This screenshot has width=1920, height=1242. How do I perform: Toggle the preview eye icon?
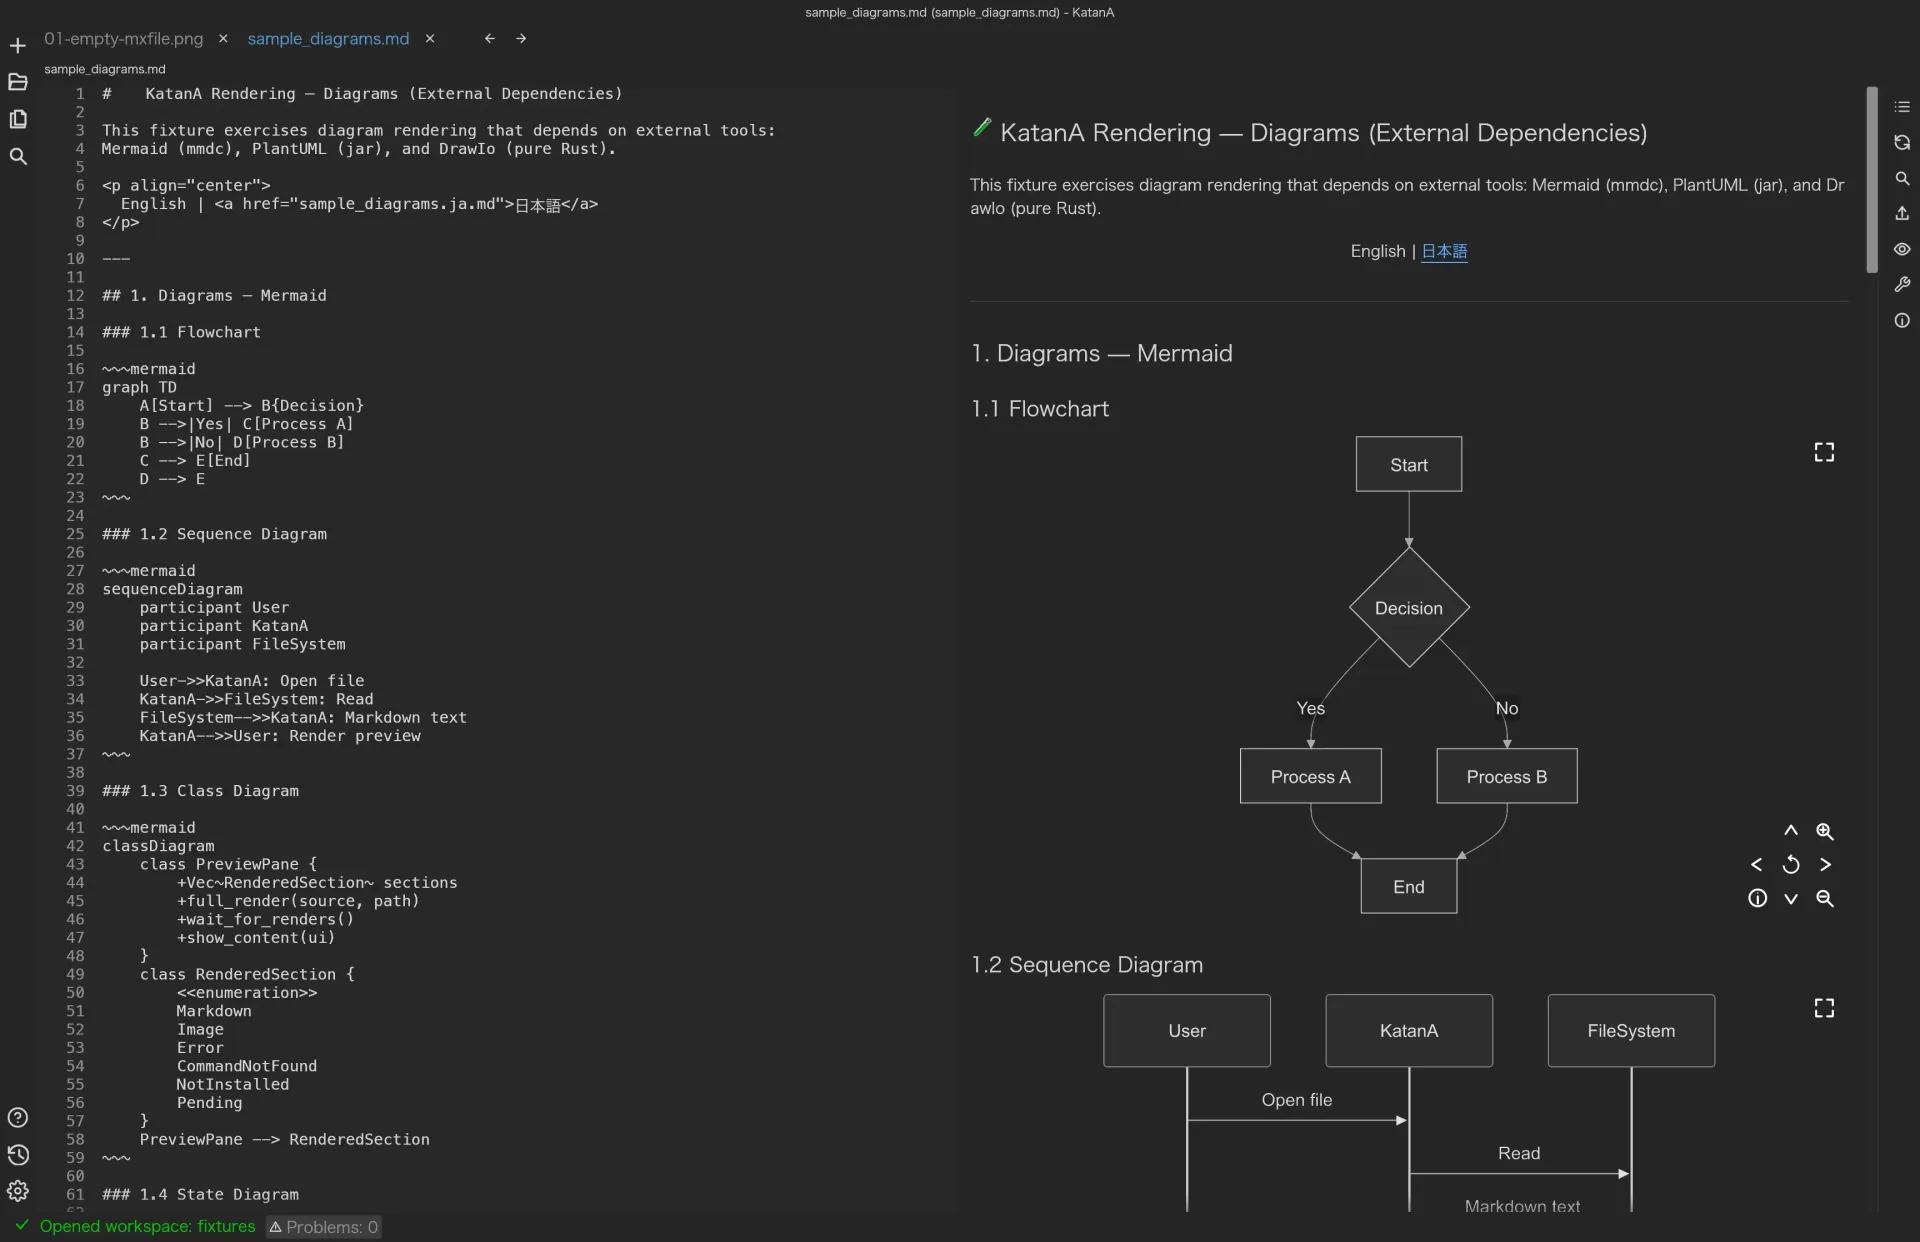point(1902,249)
